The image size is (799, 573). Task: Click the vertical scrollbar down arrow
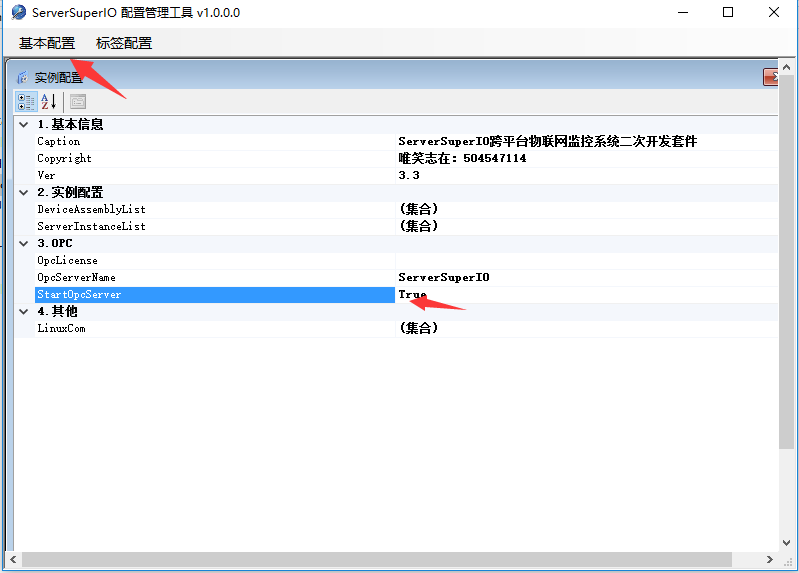coord(786,543)
